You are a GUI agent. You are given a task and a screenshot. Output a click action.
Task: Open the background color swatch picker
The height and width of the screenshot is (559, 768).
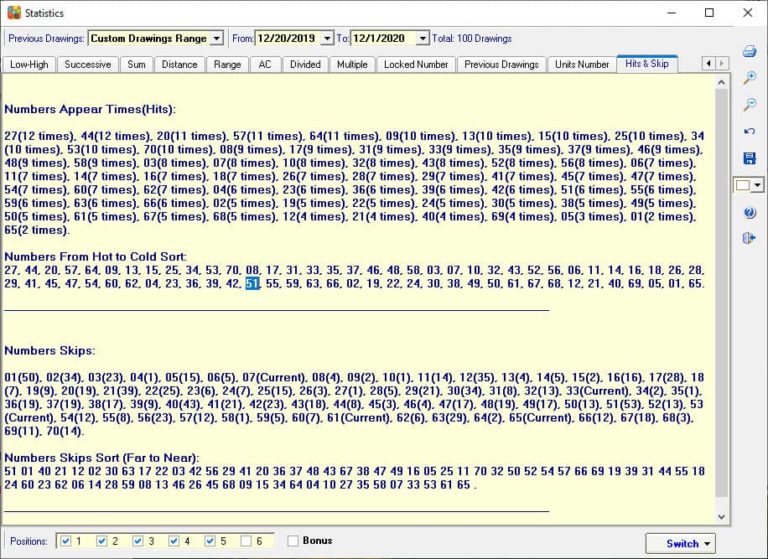tap(749, 185)
